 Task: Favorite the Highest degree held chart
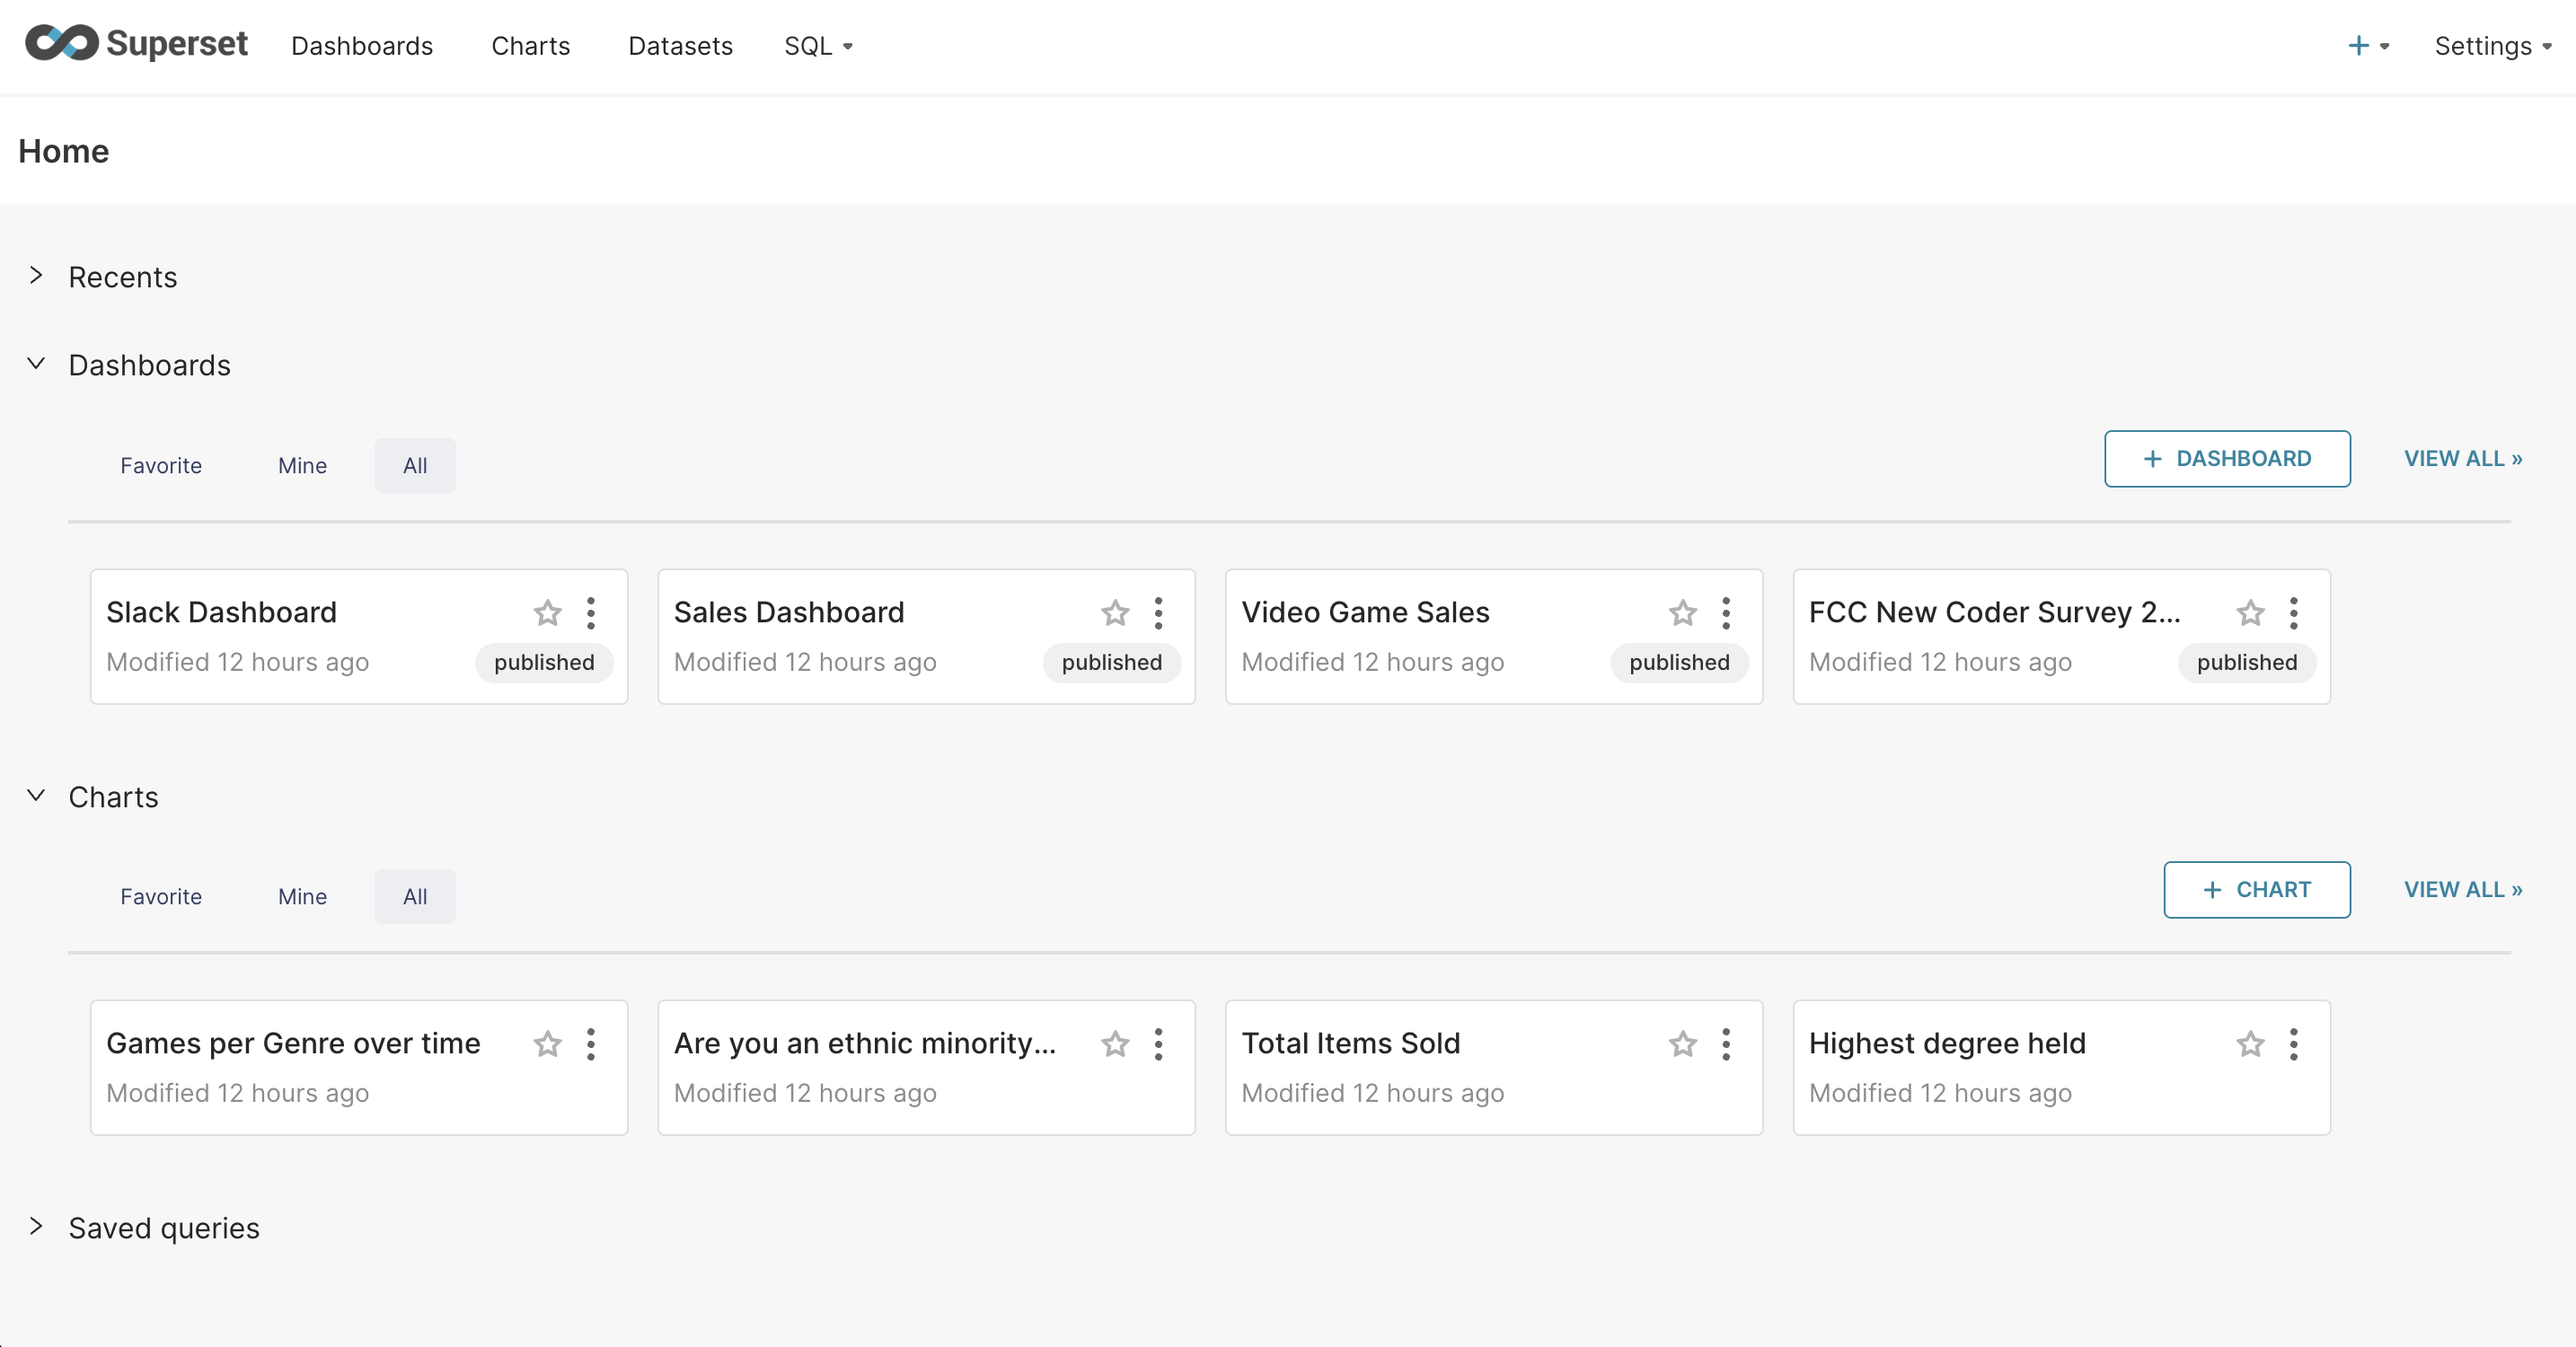2249,1043
